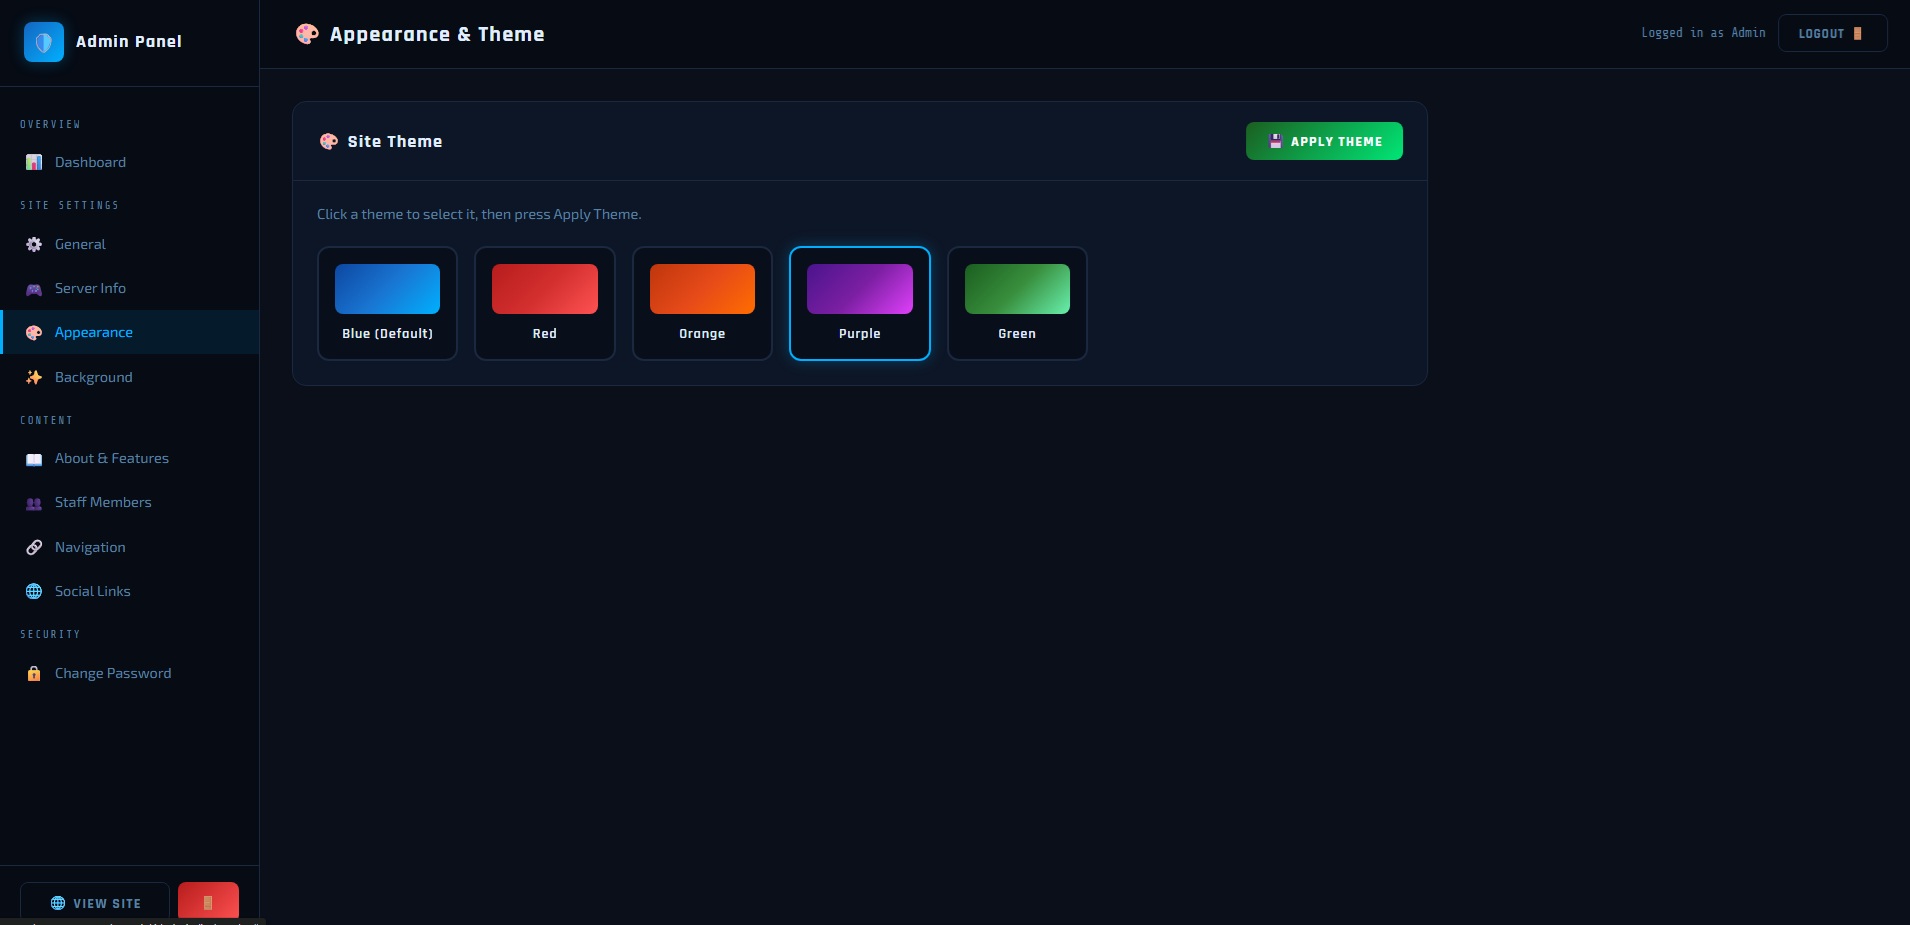Click the Change Password lock icon

(x=34, y=674)
